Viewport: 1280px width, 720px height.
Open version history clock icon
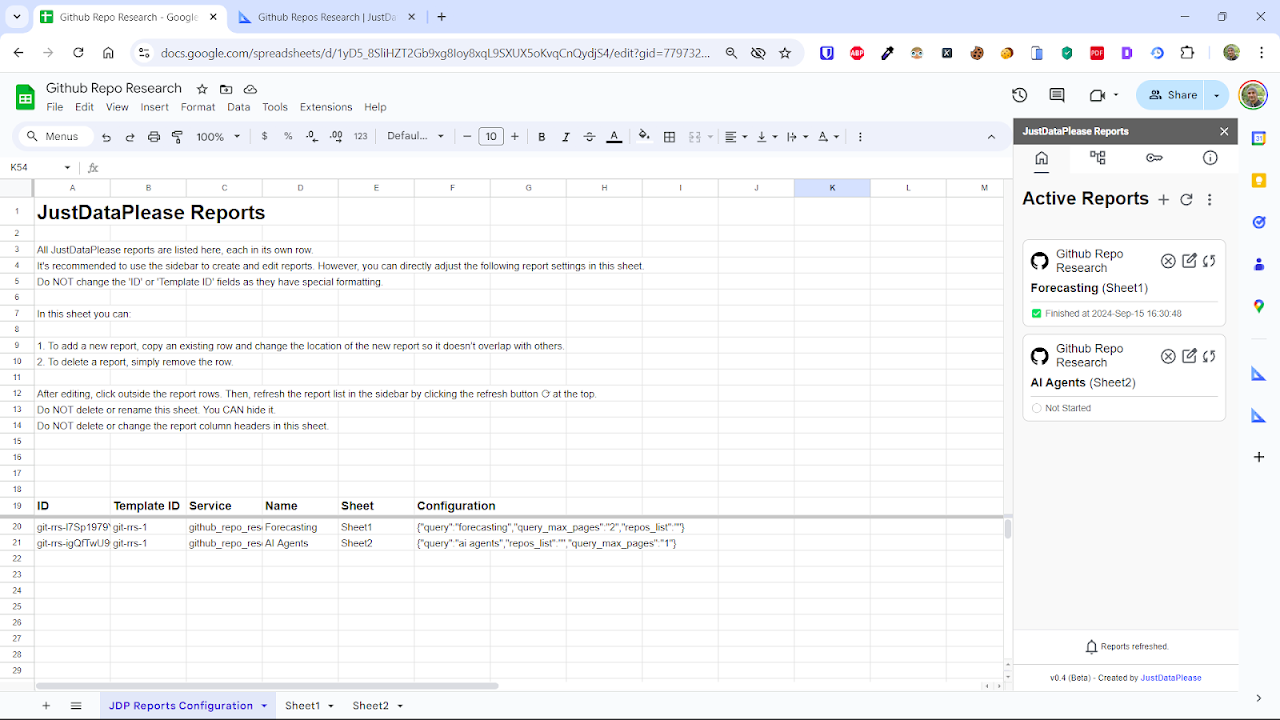[x=1019, y=95]
